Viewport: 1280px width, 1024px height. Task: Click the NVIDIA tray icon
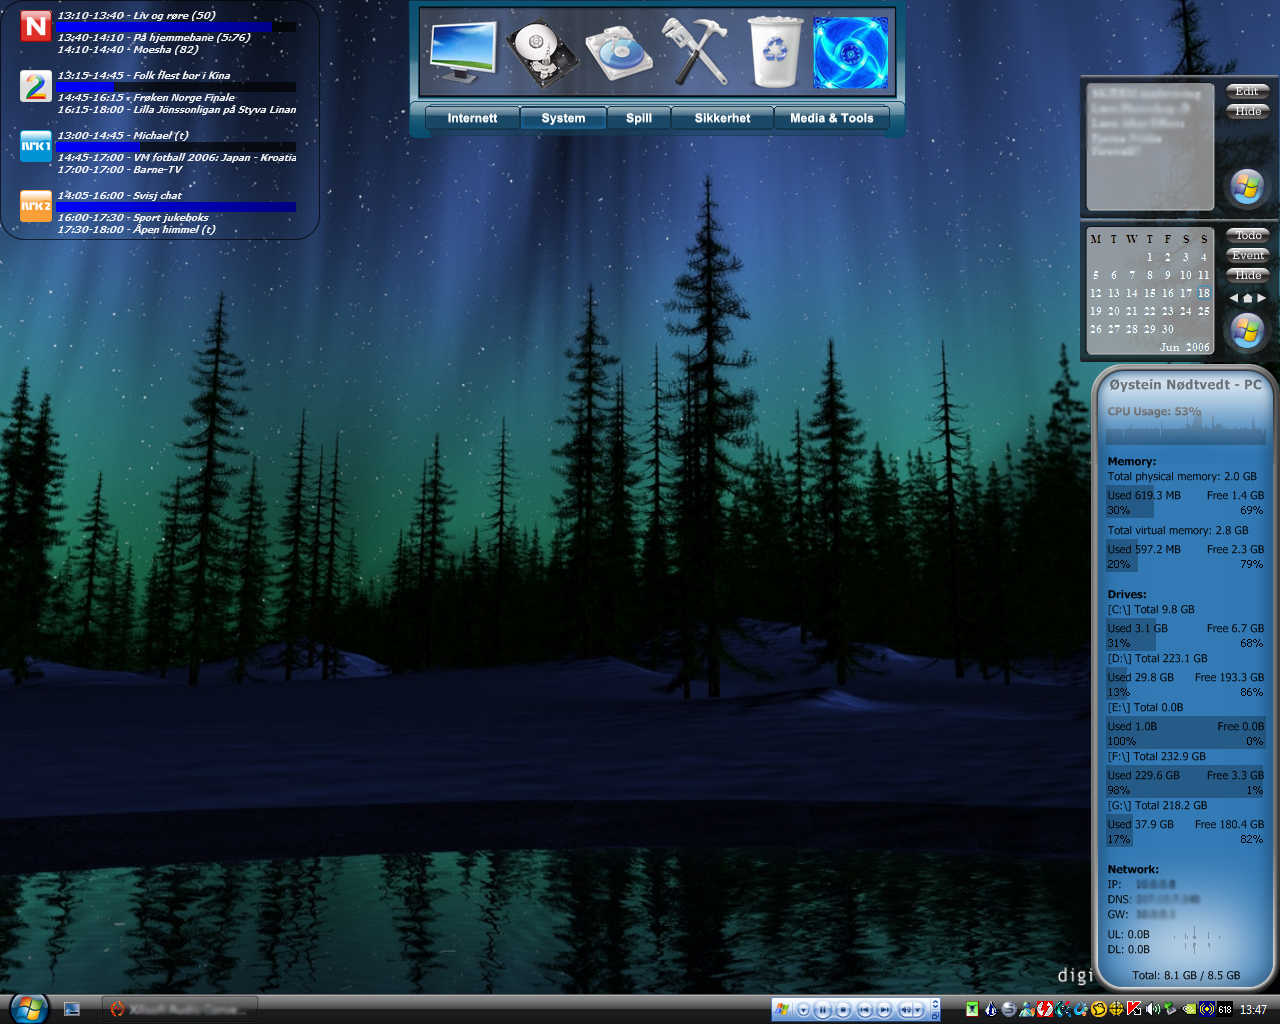pos(1188,1009)
